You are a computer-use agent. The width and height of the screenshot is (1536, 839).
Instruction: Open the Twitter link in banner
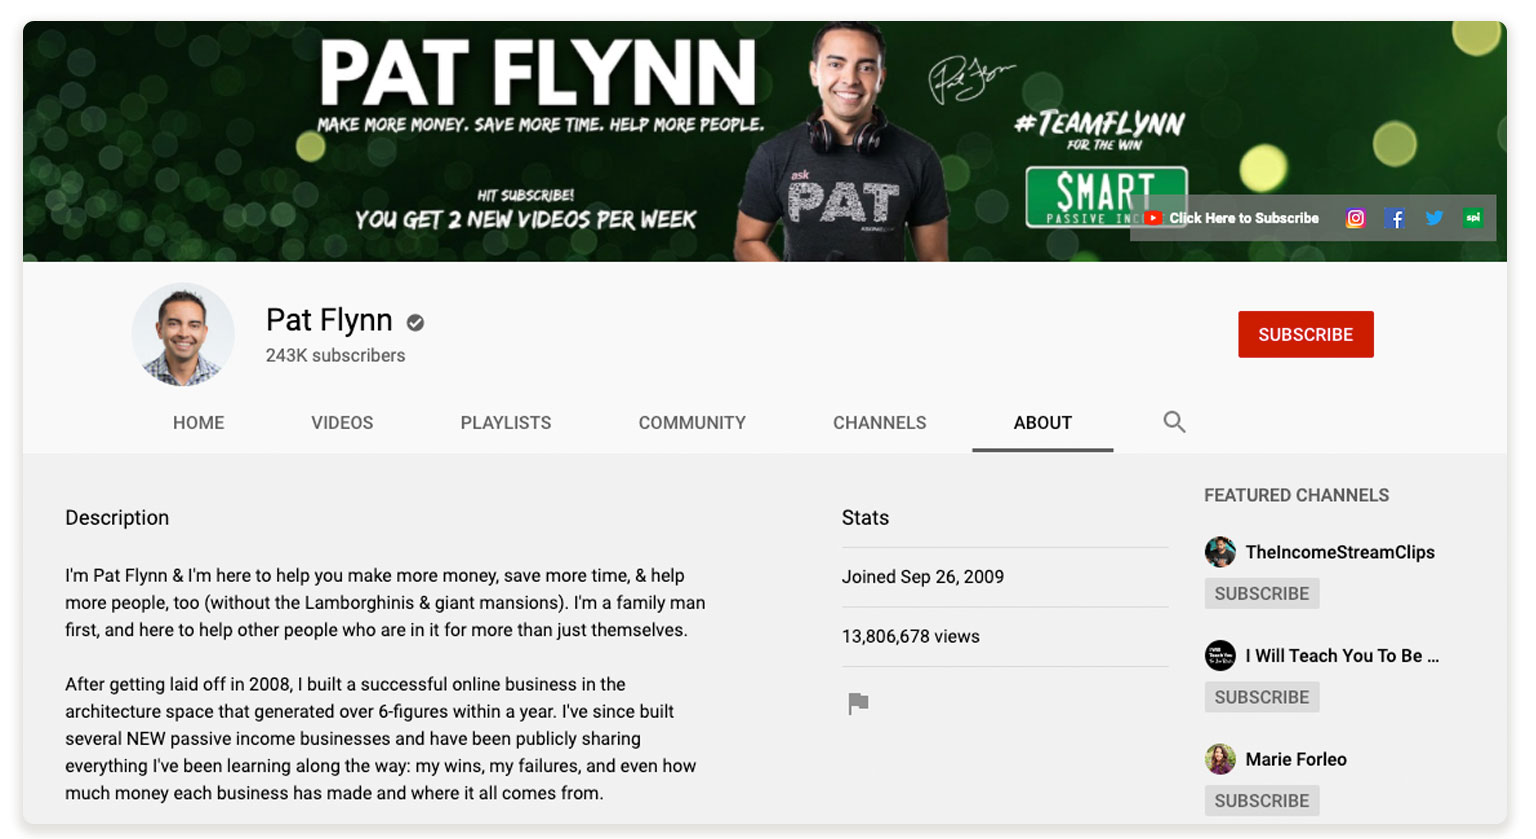coord(1434,218)
